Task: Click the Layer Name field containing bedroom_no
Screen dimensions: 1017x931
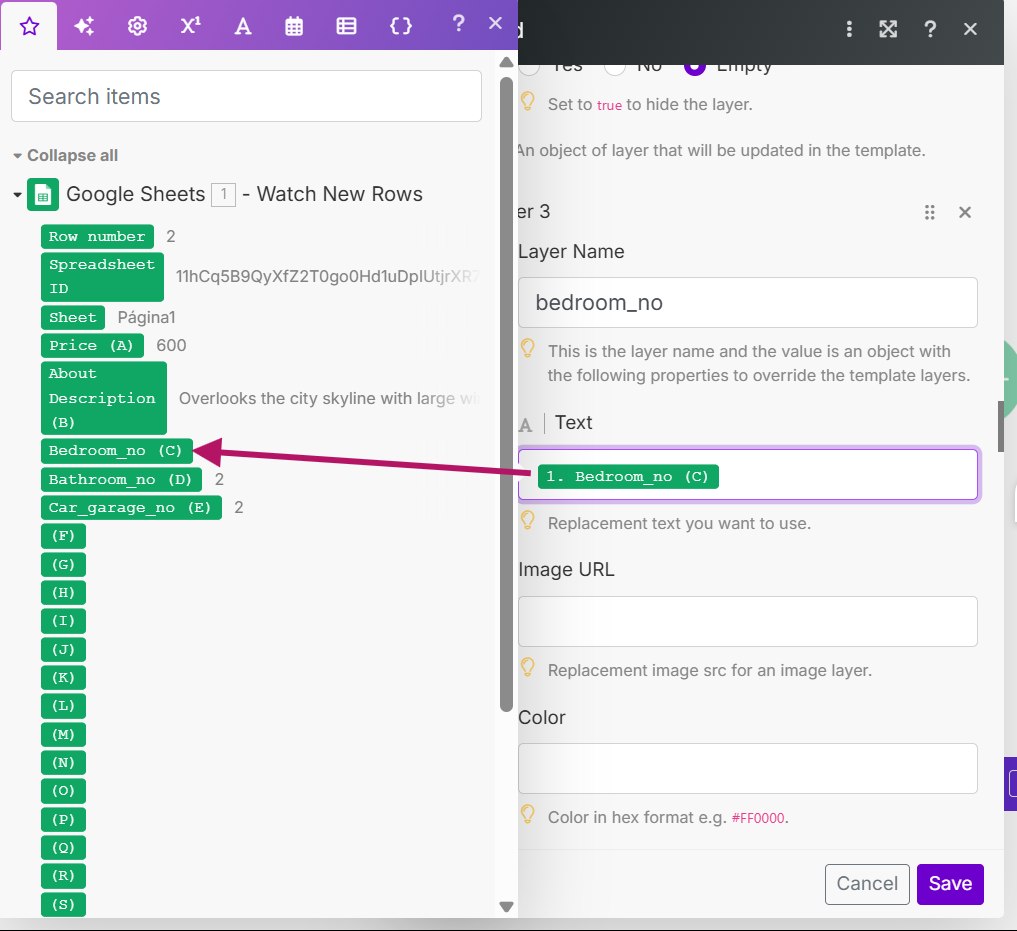Action: 747,302
